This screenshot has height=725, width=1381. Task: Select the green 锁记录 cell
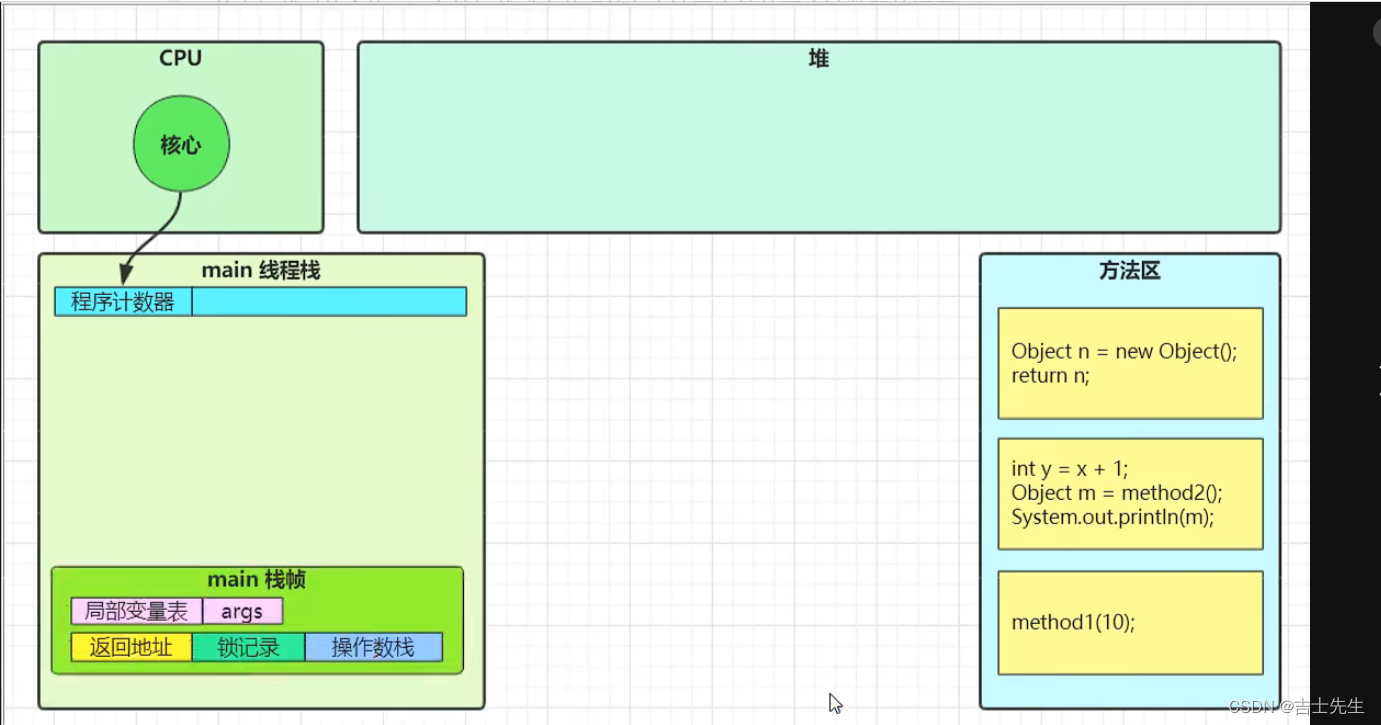tap(248, 647)
